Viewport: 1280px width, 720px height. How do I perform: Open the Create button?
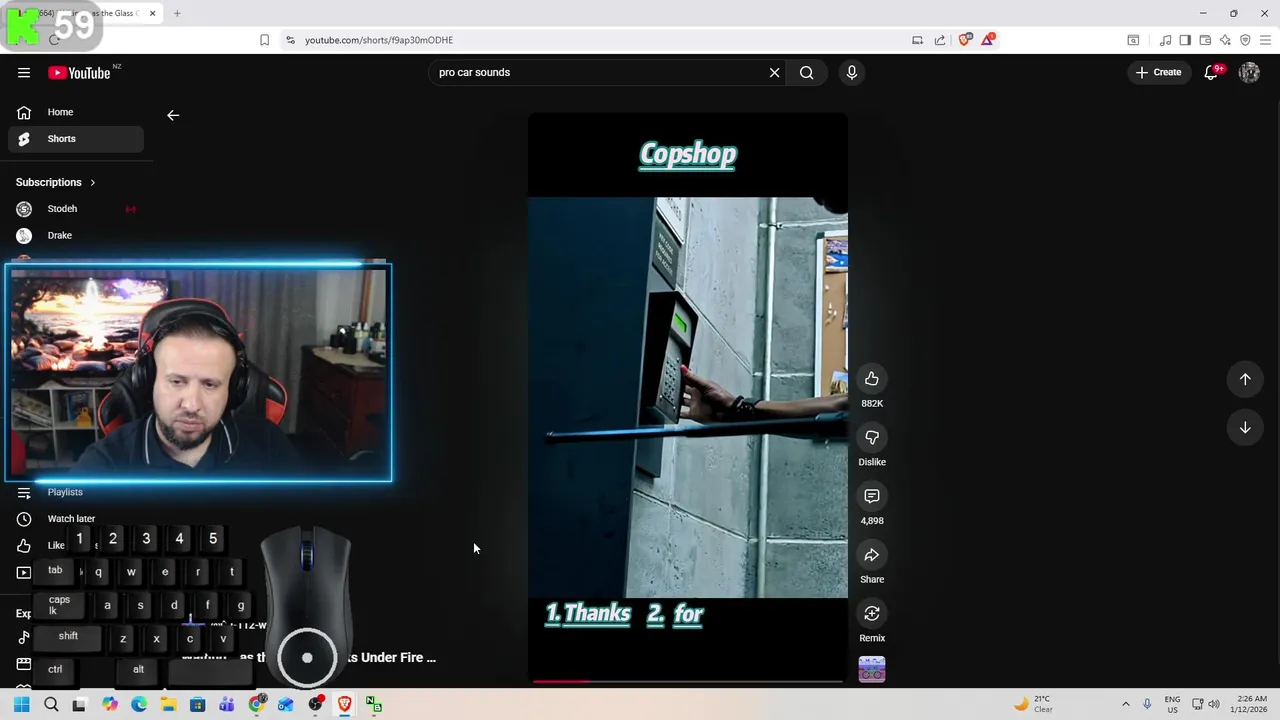1158,72
